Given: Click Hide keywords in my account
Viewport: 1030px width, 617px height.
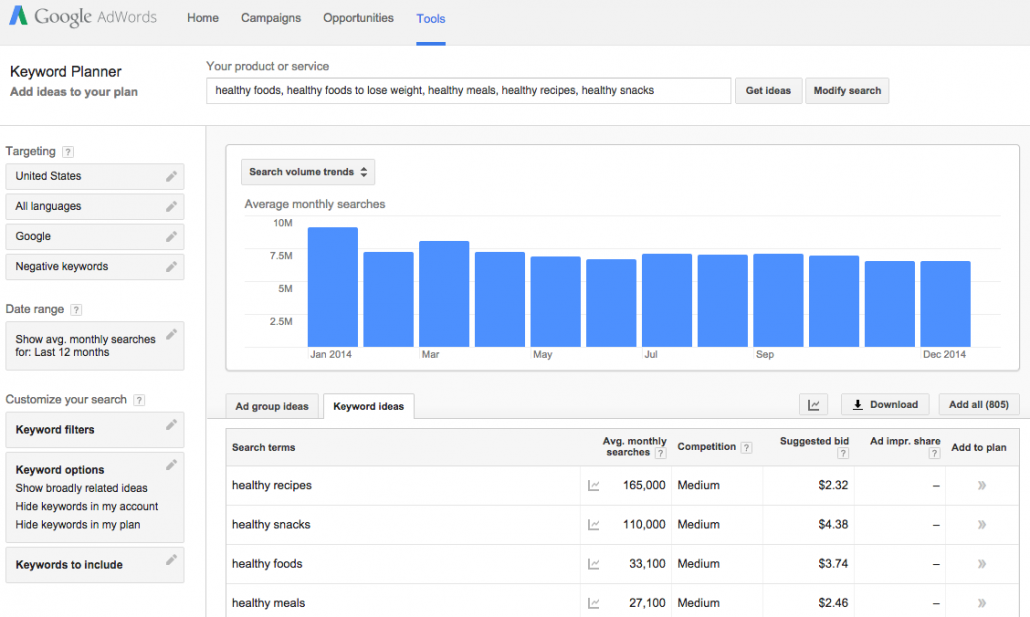Looking at the screenshot, I should click(x=87, y=507).
